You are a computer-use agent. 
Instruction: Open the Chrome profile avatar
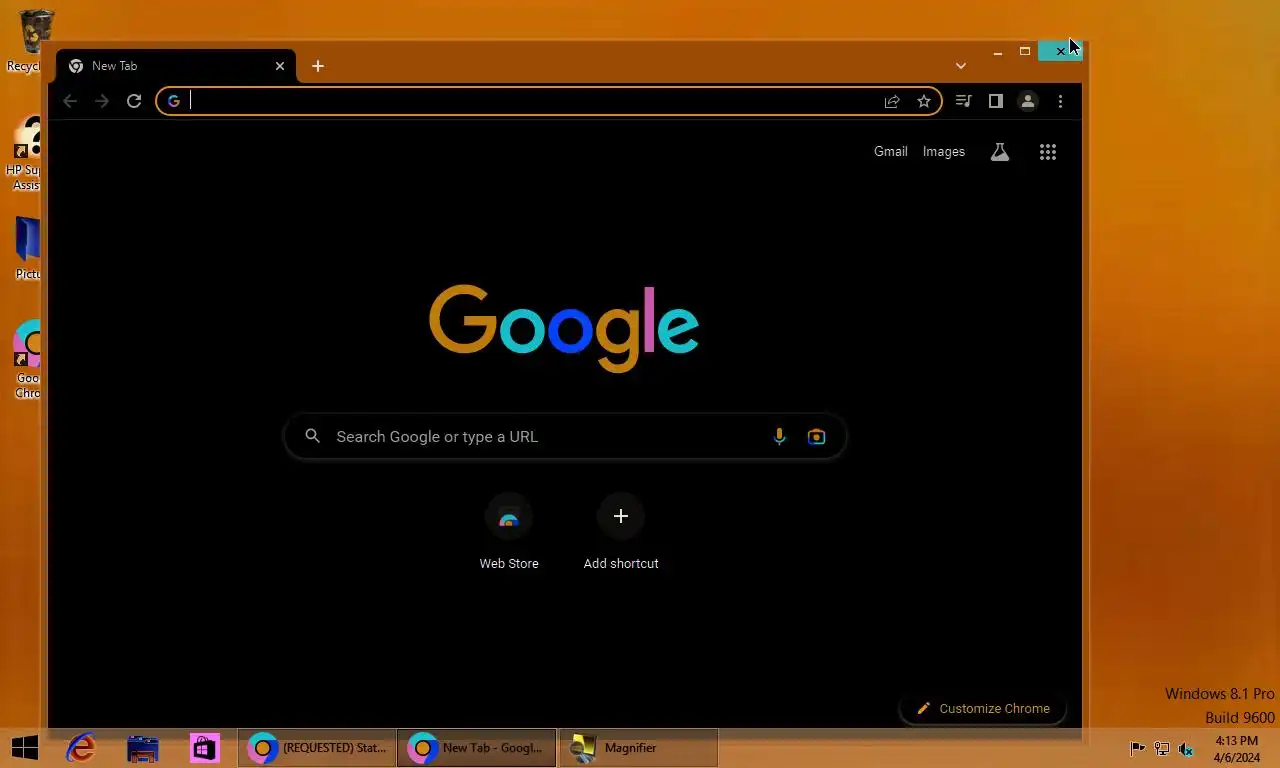coord(1027,101)
